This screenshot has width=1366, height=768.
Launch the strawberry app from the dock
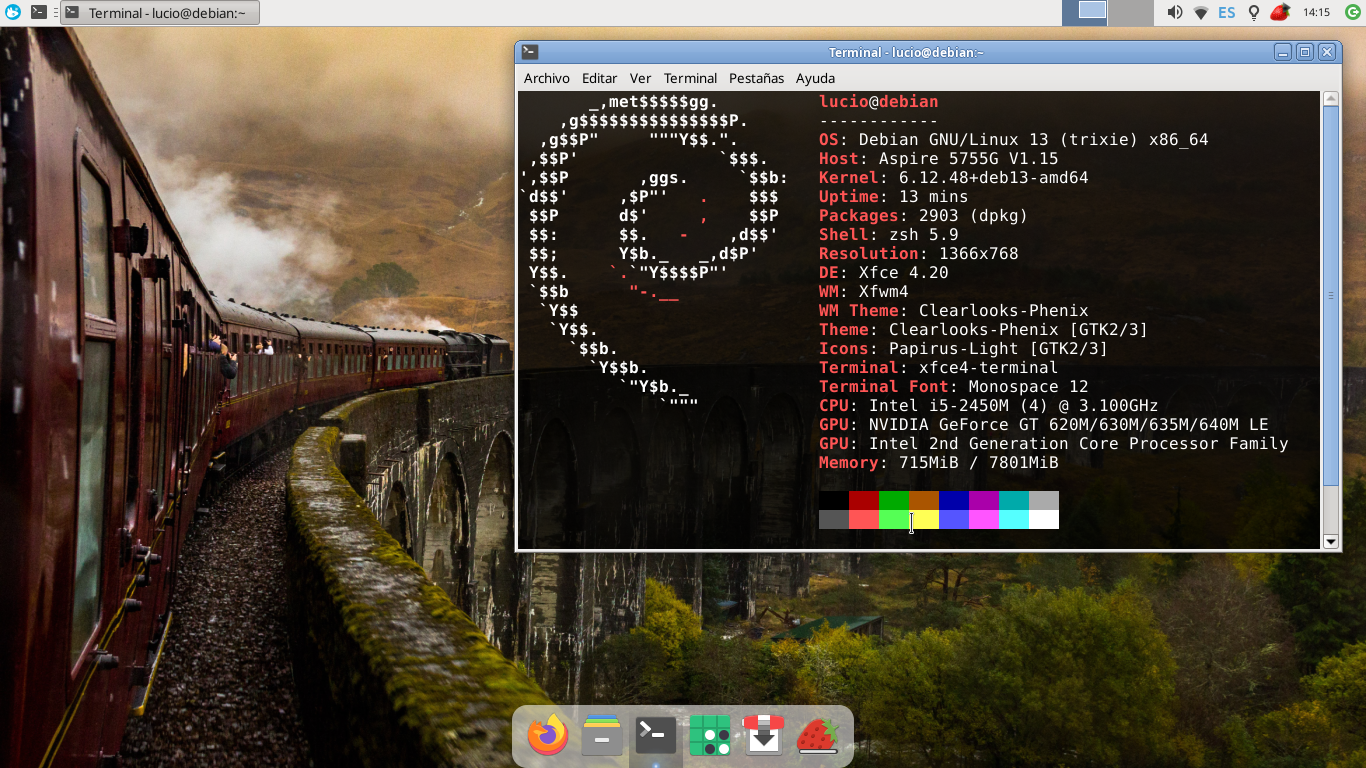point(817,736)
